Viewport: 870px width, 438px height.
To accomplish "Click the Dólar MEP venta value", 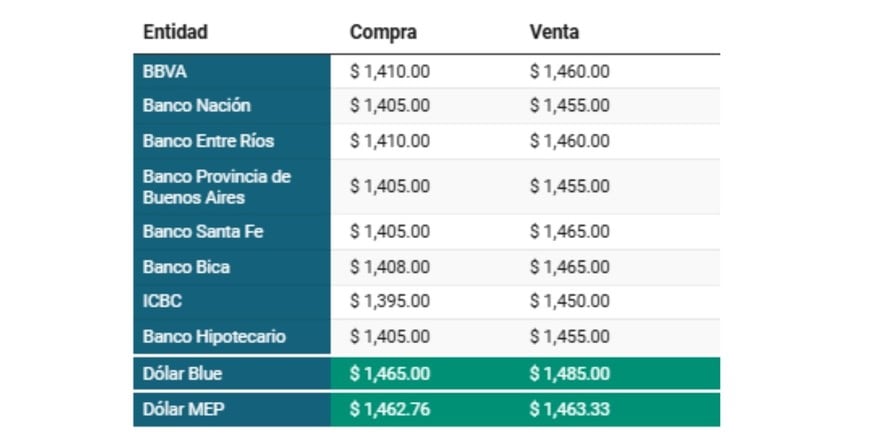I will (570, 409).
